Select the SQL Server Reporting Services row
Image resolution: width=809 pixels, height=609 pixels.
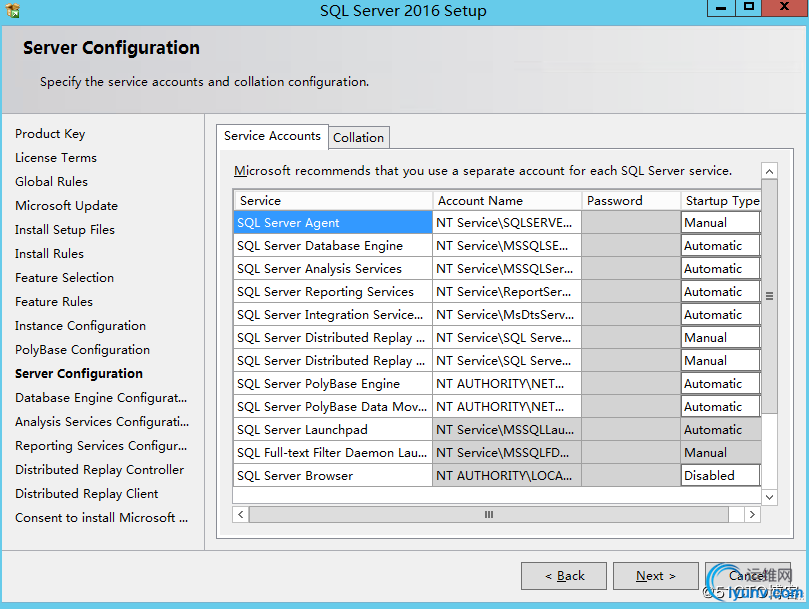coord(333,292)
